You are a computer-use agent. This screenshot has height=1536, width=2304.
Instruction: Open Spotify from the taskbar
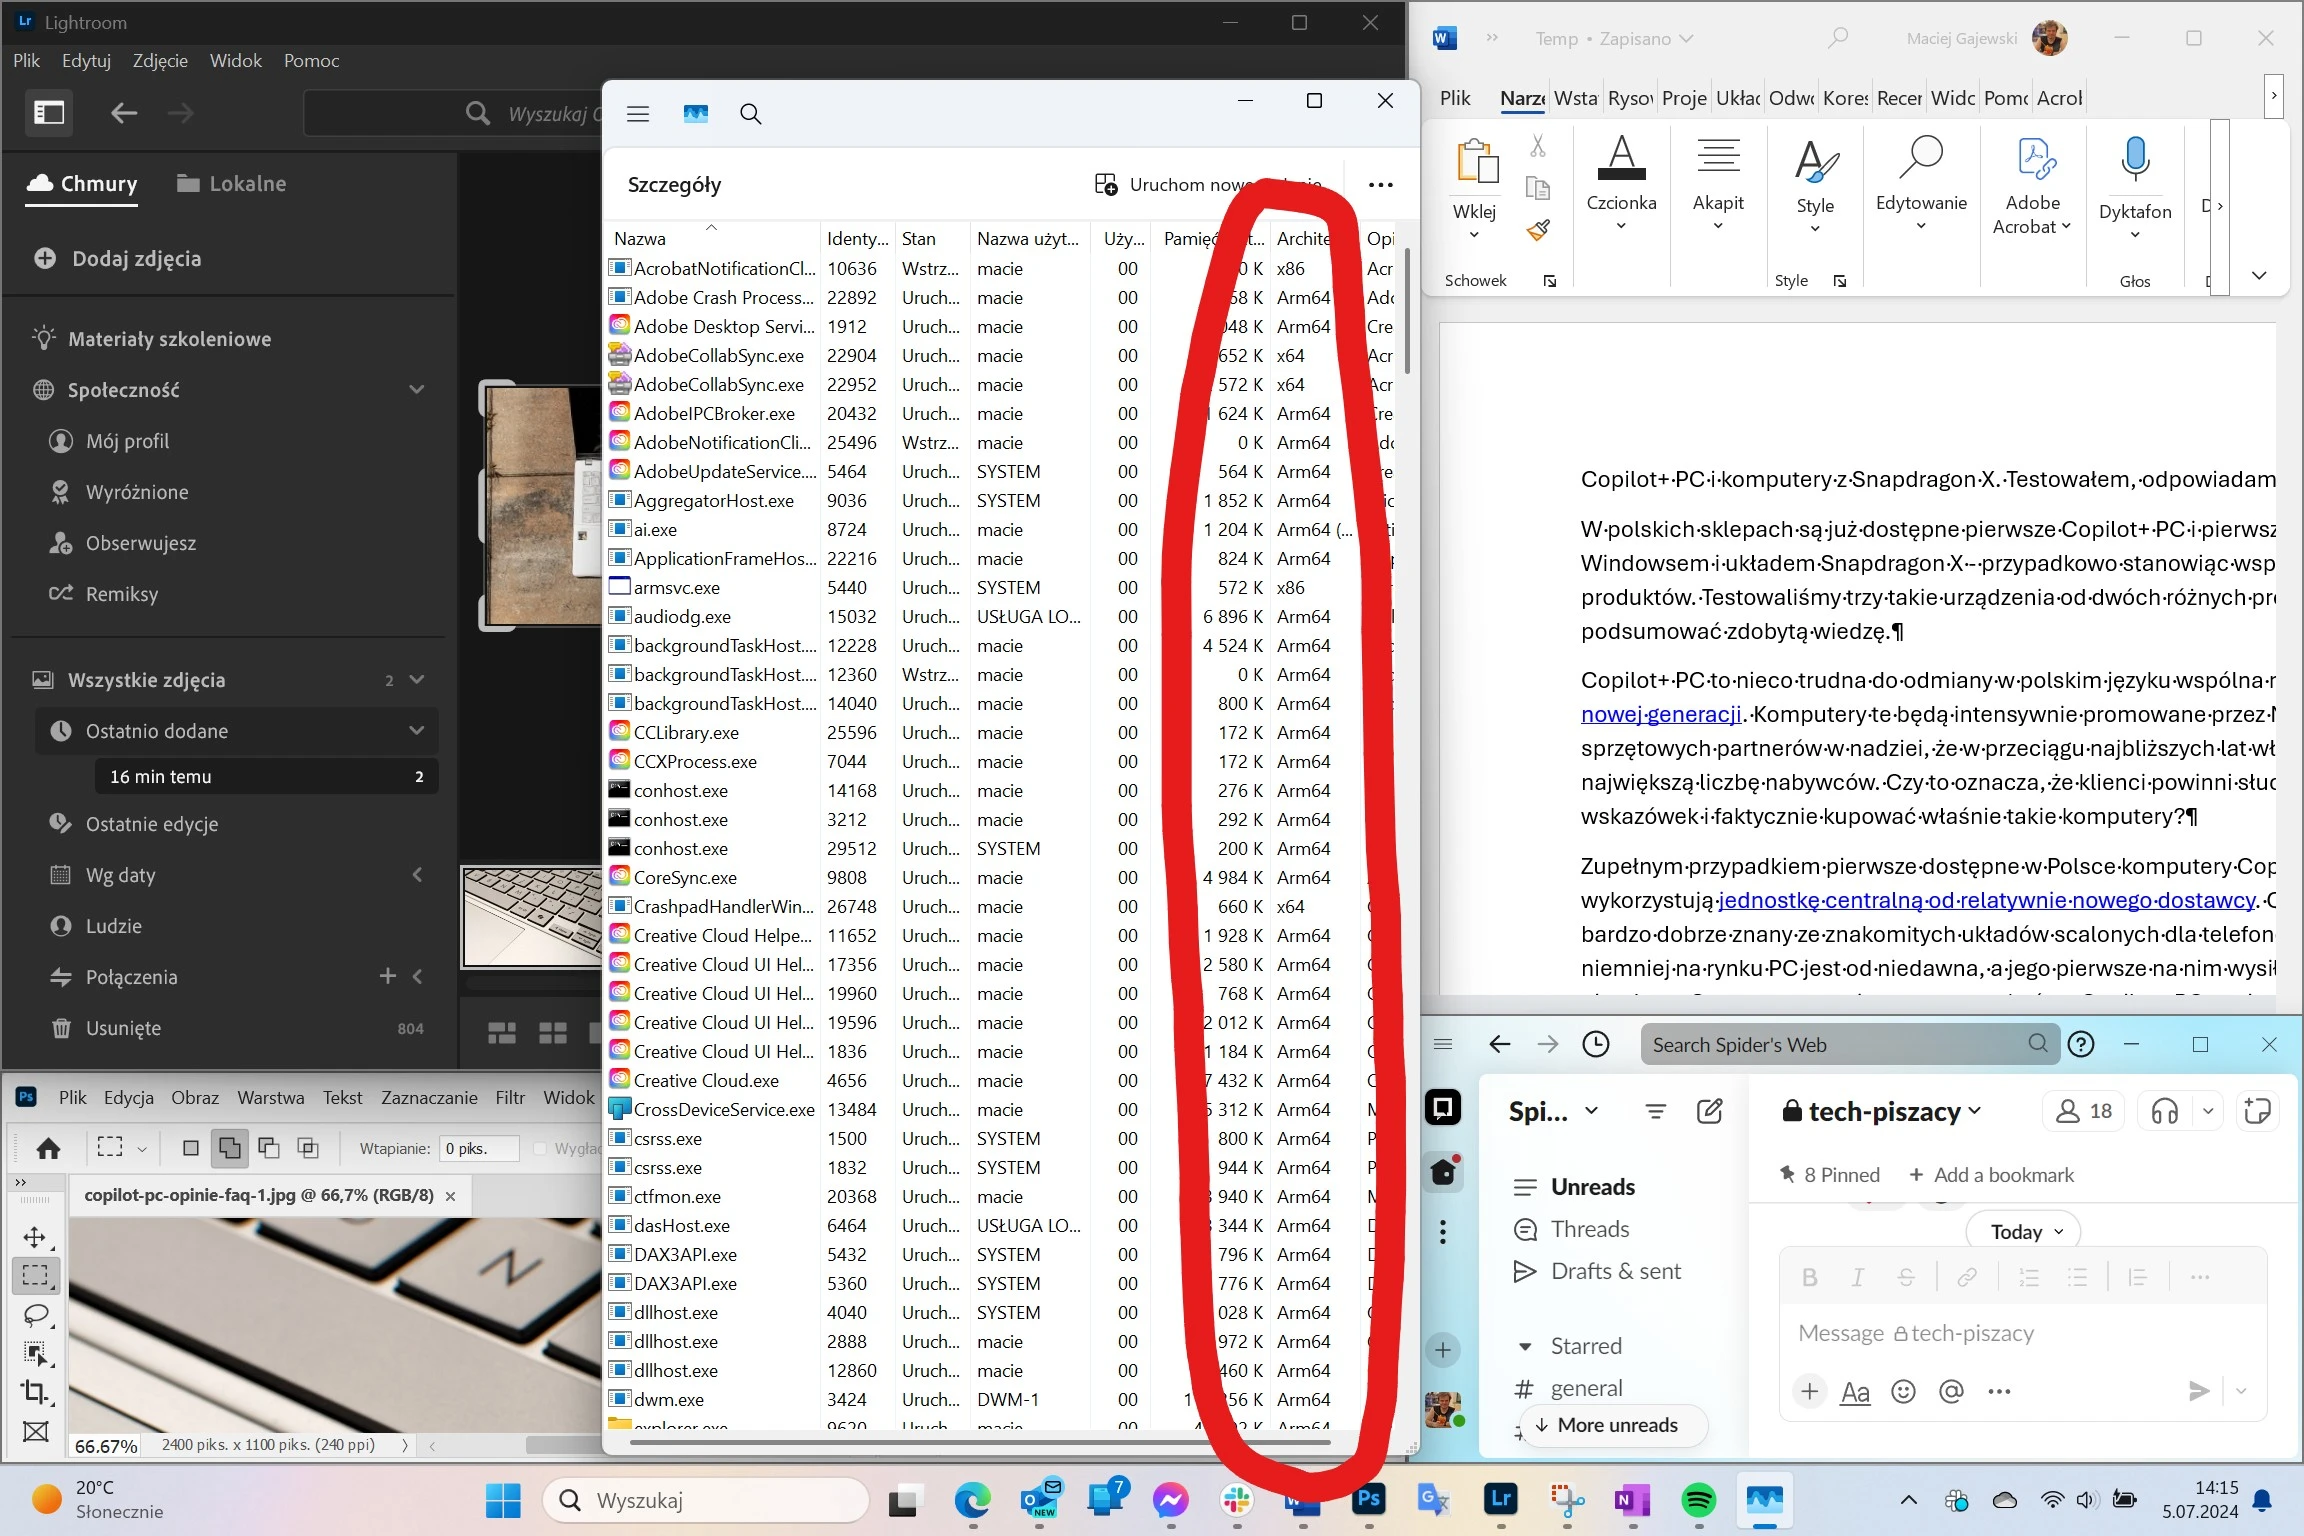click(x=1698, y=1500)
